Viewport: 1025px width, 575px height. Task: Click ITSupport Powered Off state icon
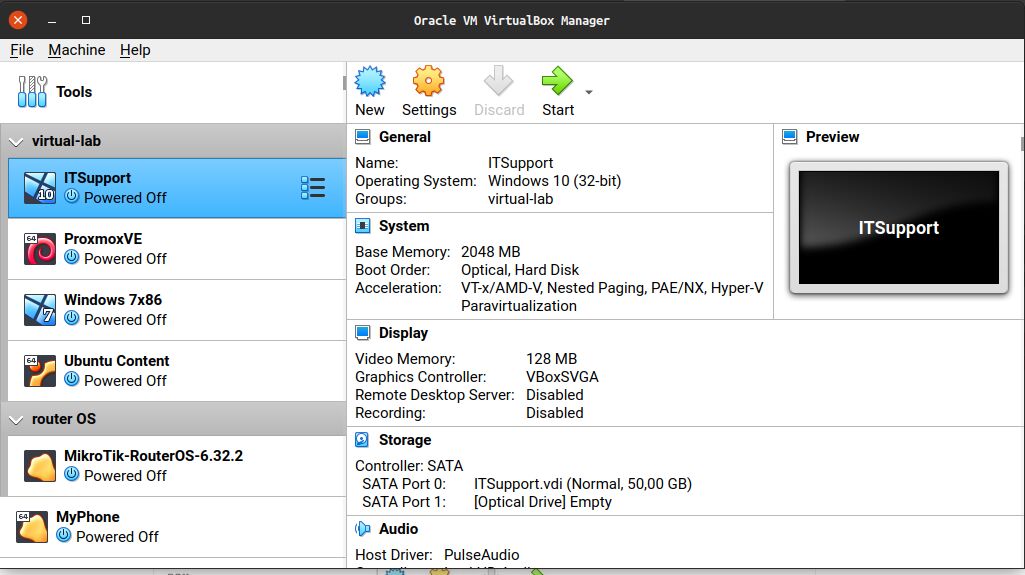tap(72, 196)
